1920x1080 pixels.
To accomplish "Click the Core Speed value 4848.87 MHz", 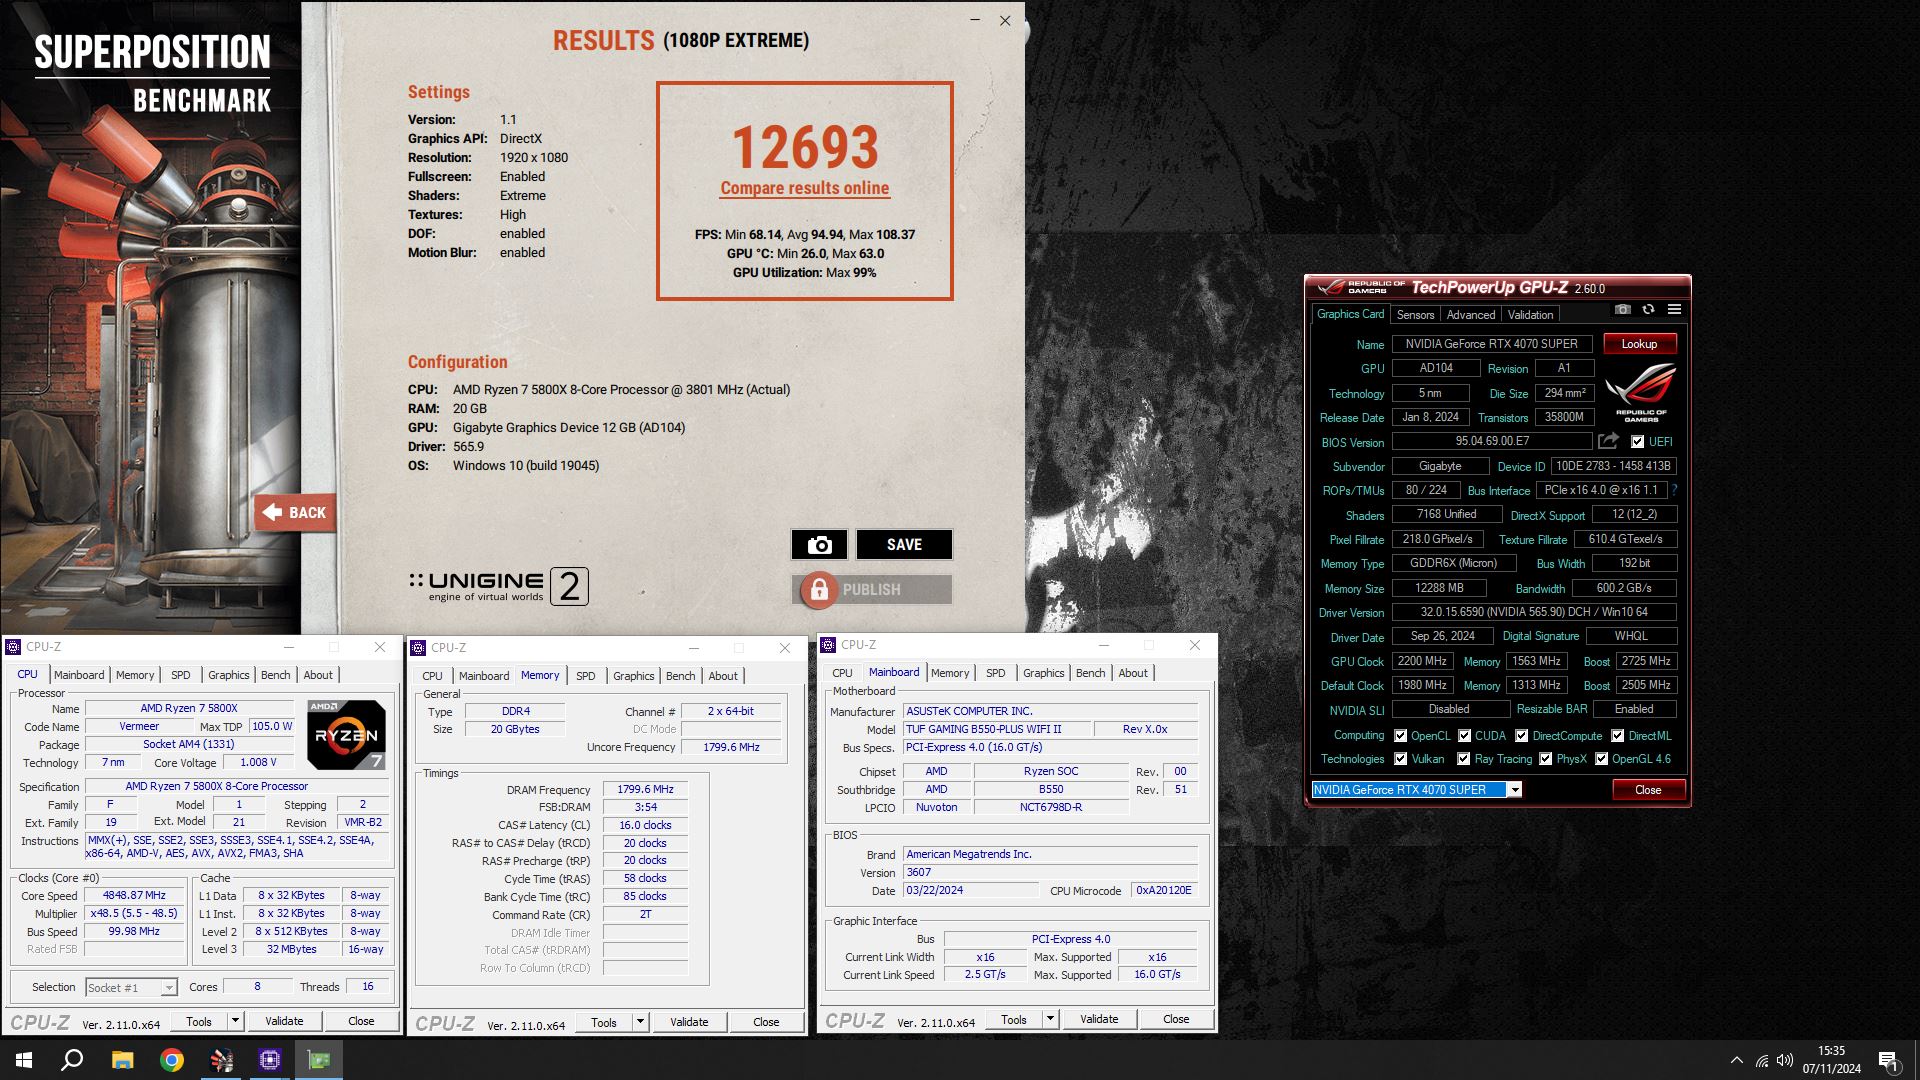I will 134,896.
